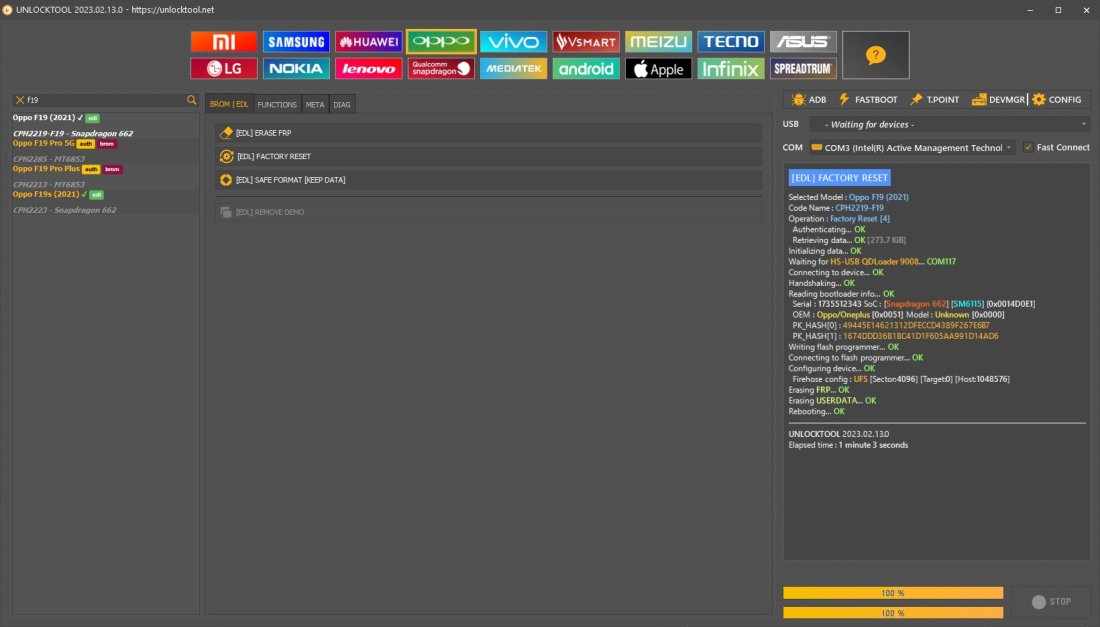Select the Asus brand logo
The width and height of the screenshot is (1100, 627).
[803, 41]
